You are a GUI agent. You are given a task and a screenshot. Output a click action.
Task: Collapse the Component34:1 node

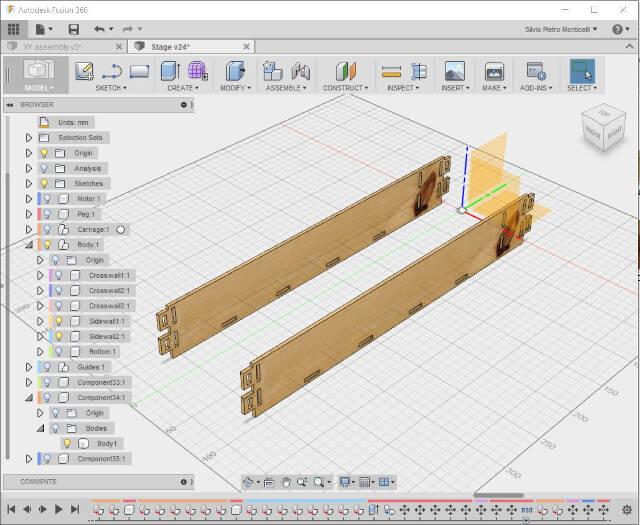[29, 398]
